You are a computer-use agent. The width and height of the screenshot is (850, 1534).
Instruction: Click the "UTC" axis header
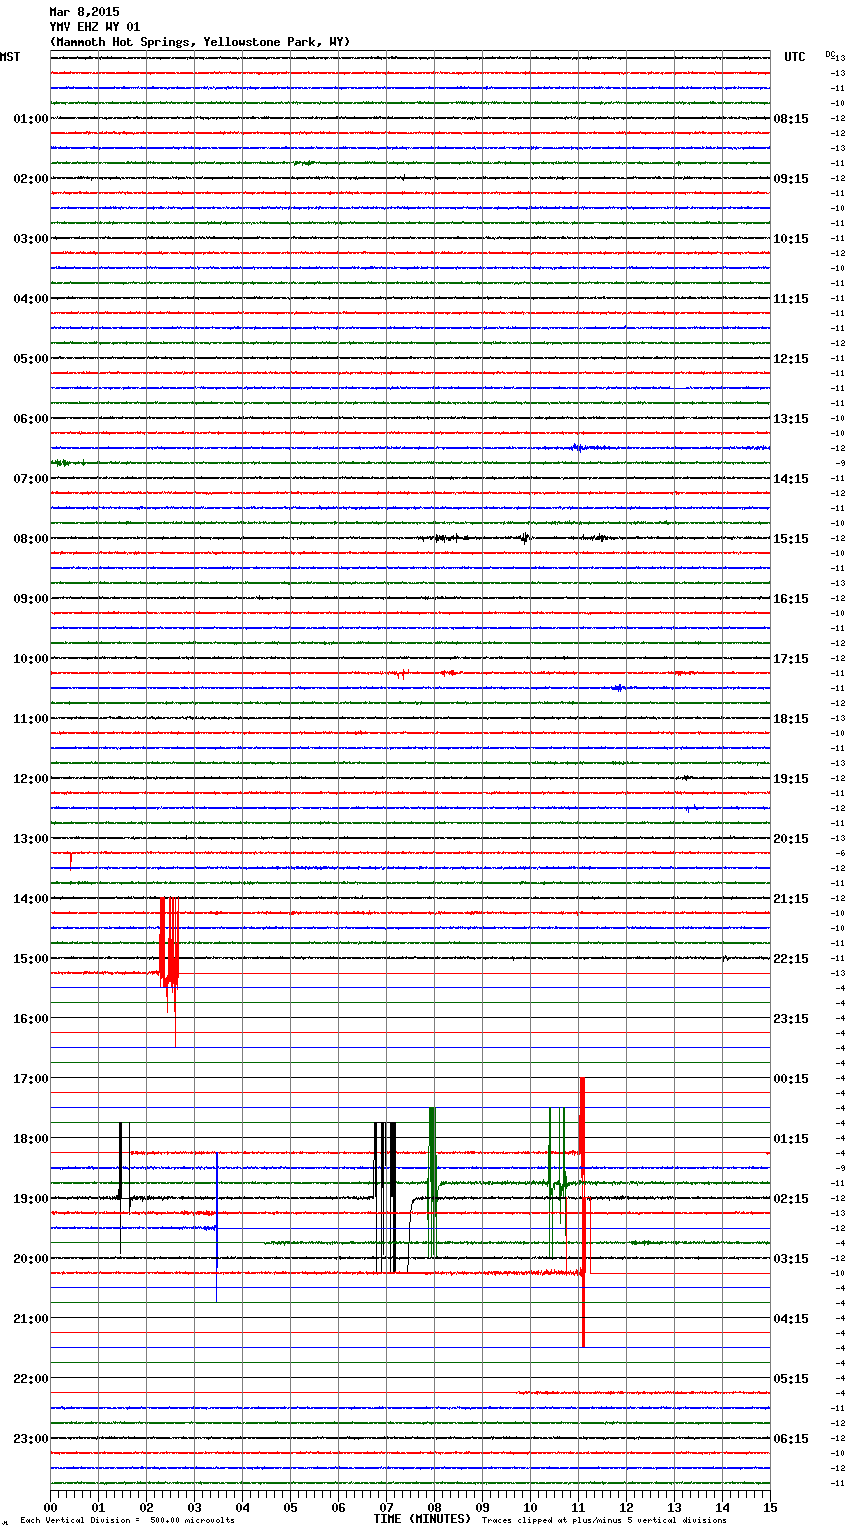(x=795, y=57)
